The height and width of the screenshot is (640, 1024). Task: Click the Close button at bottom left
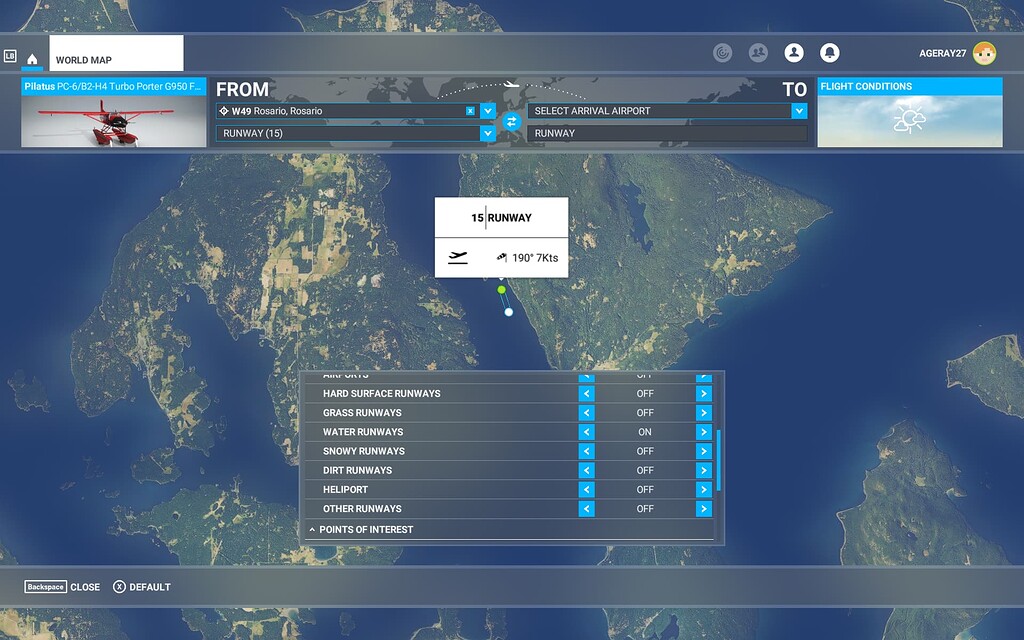click(85, 587)
